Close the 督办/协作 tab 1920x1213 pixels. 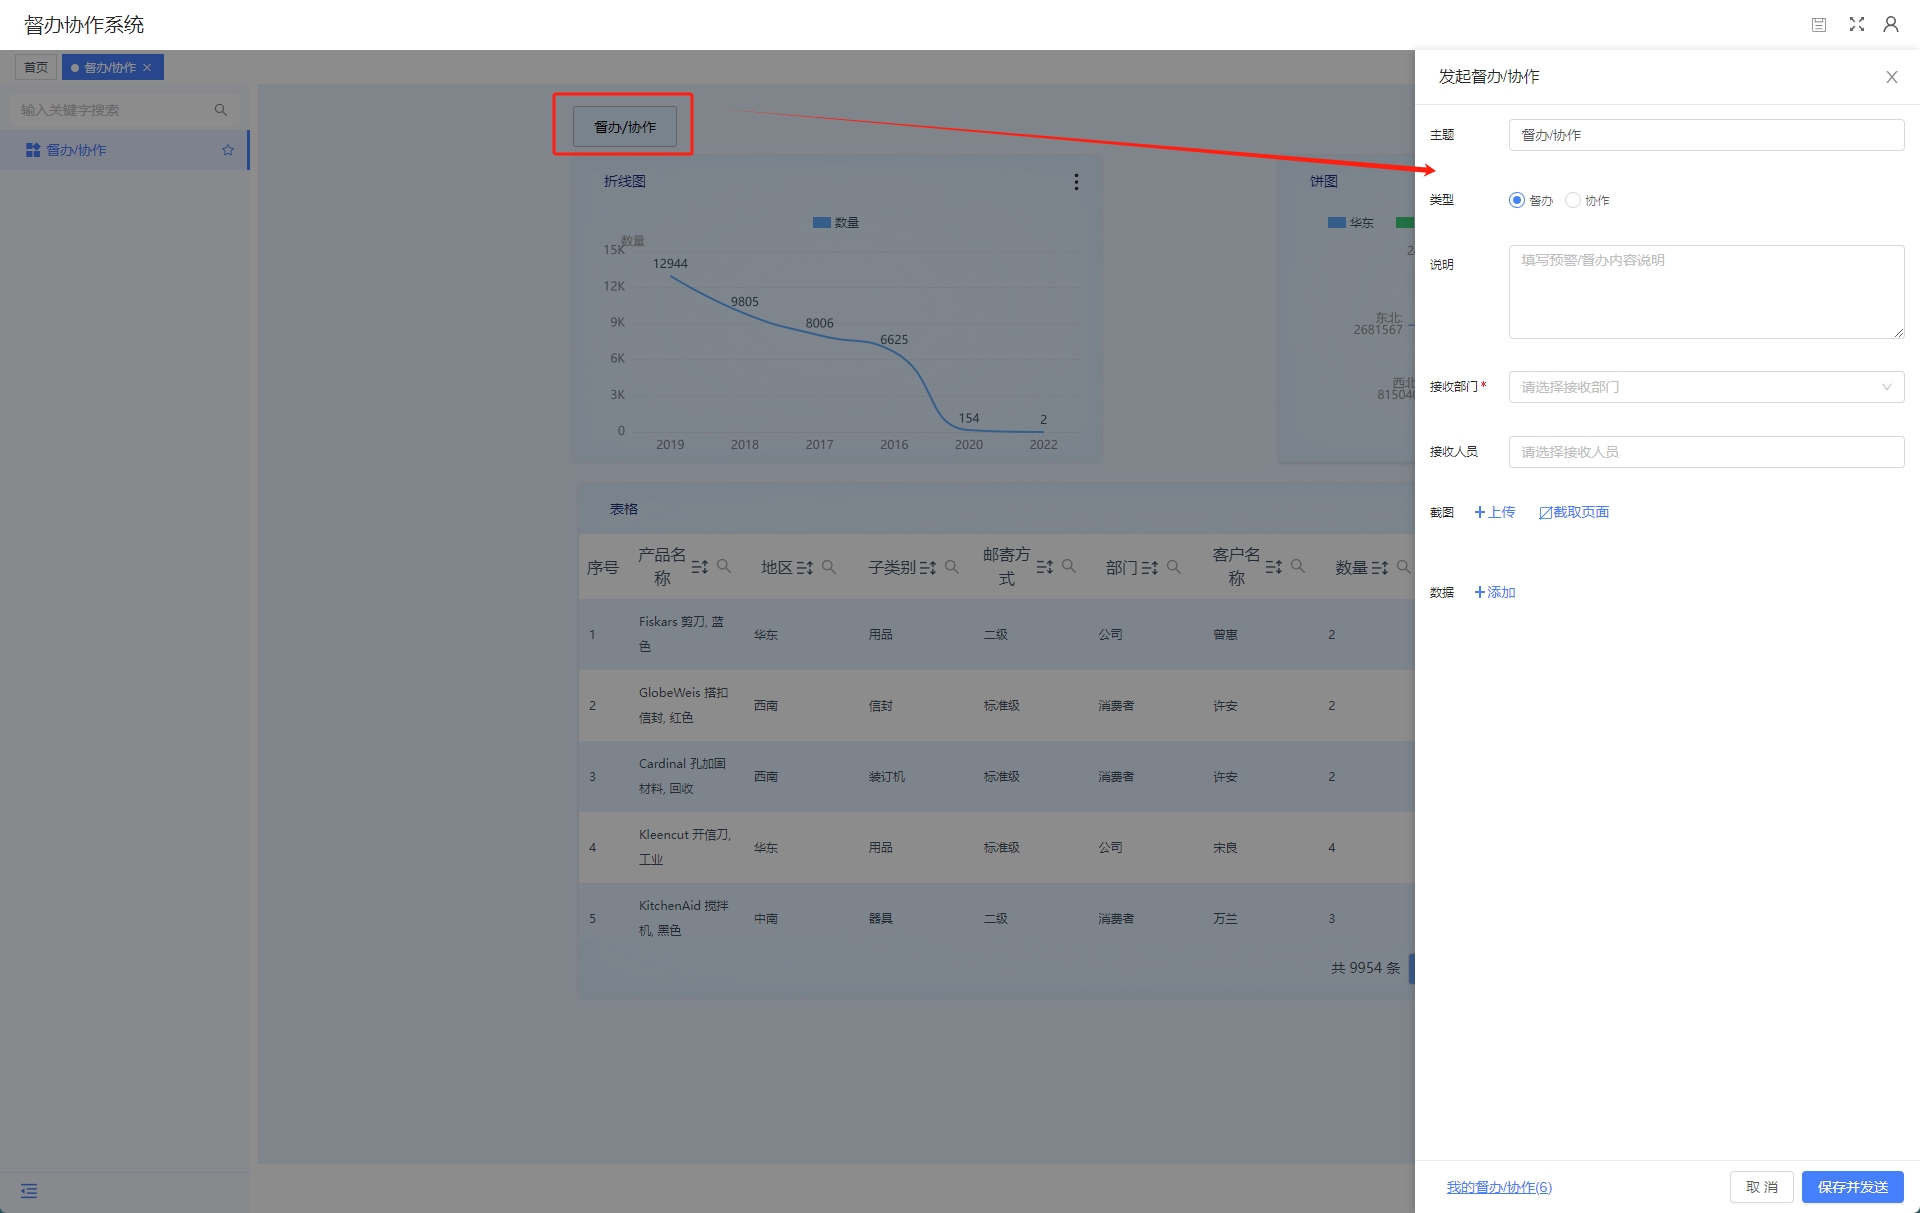pyautogui.click(x=147, y=68)
